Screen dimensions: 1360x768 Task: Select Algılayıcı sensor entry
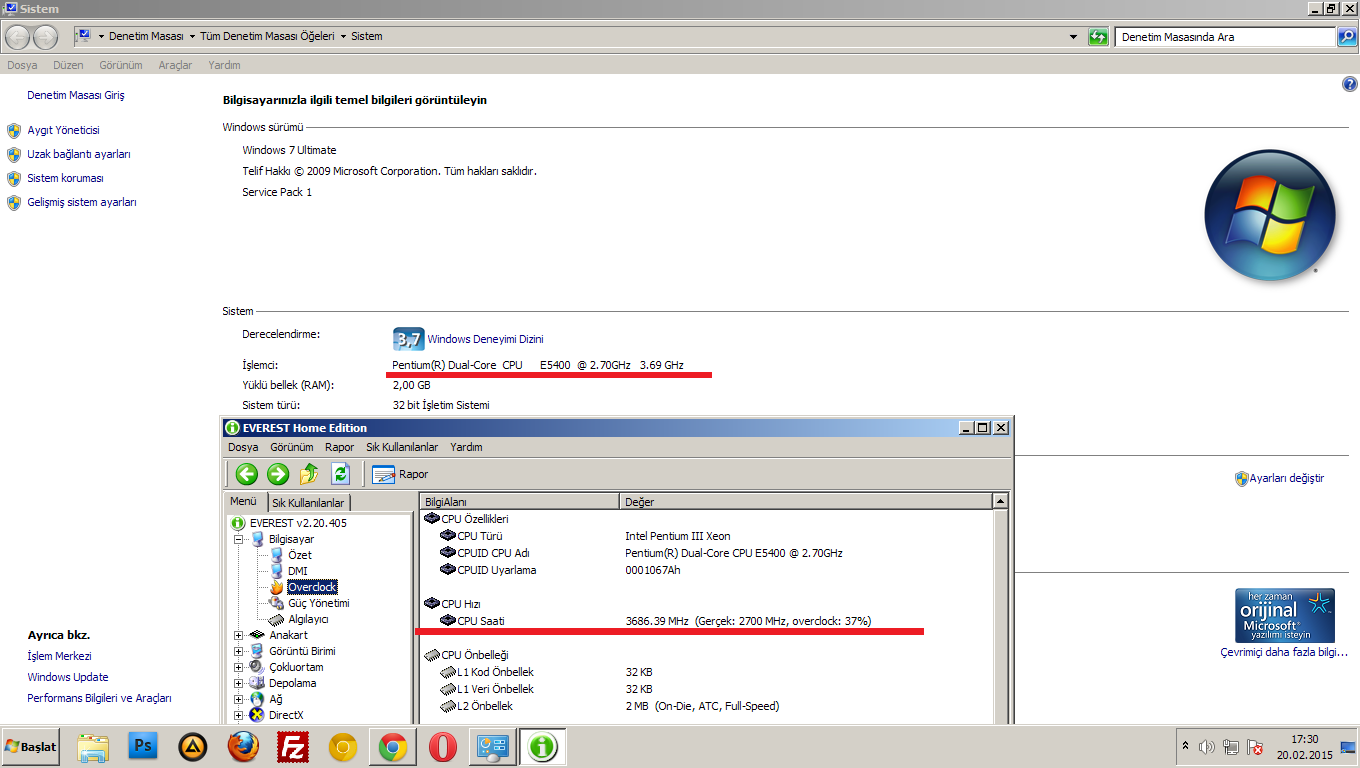pyautogui.click(x=308, y=619)
